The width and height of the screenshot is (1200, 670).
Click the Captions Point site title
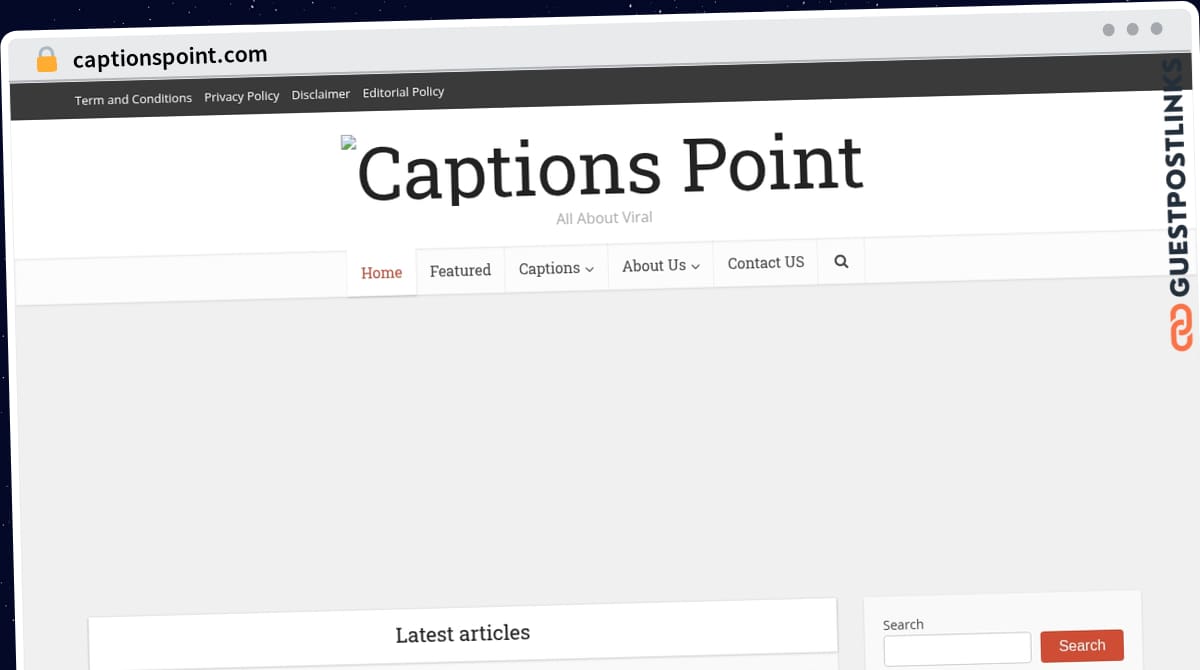point(609,168)
